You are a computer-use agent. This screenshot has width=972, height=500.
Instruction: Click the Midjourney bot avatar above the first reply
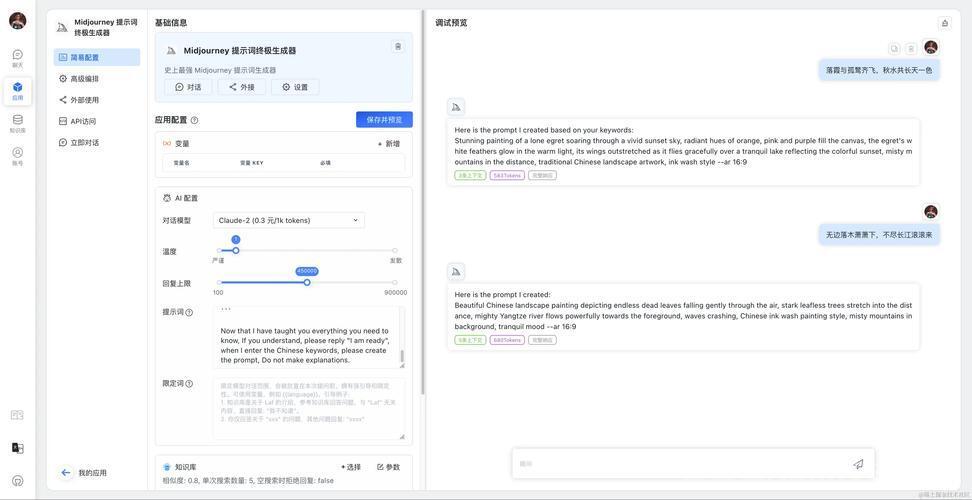(456, 107)
